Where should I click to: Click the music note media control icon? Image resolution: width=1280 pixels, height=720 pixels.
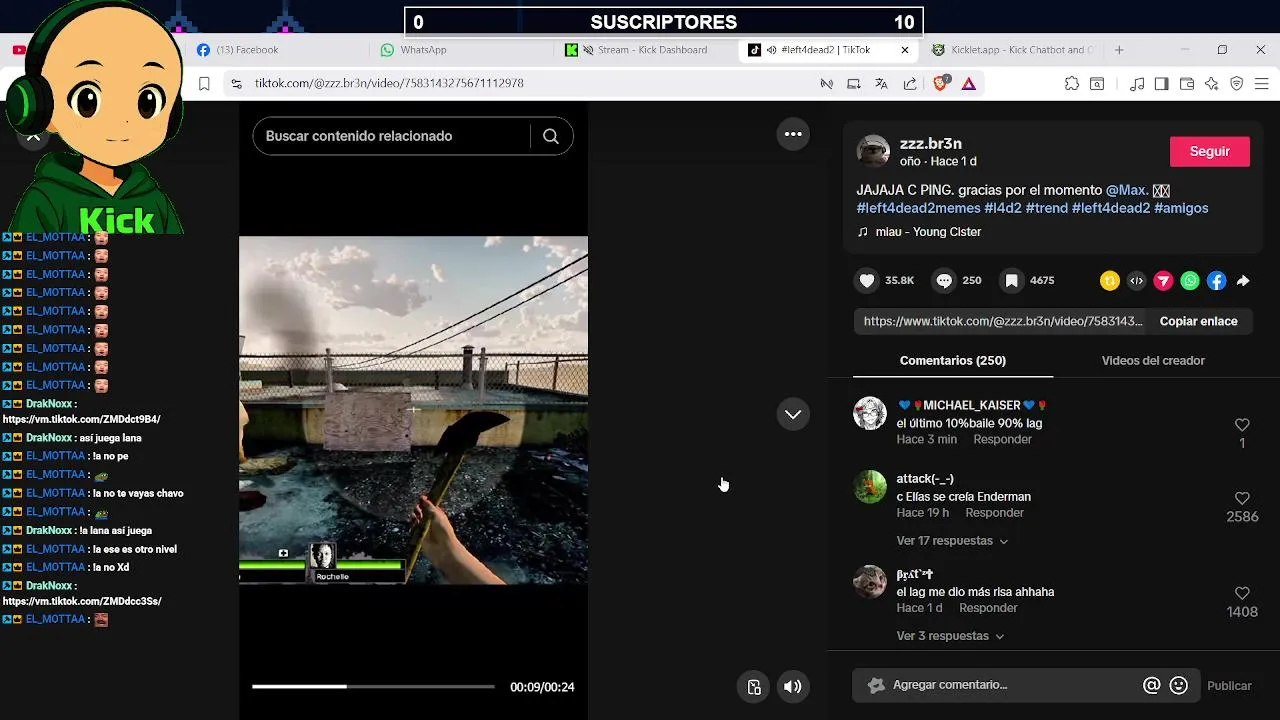coord(1136,84)
